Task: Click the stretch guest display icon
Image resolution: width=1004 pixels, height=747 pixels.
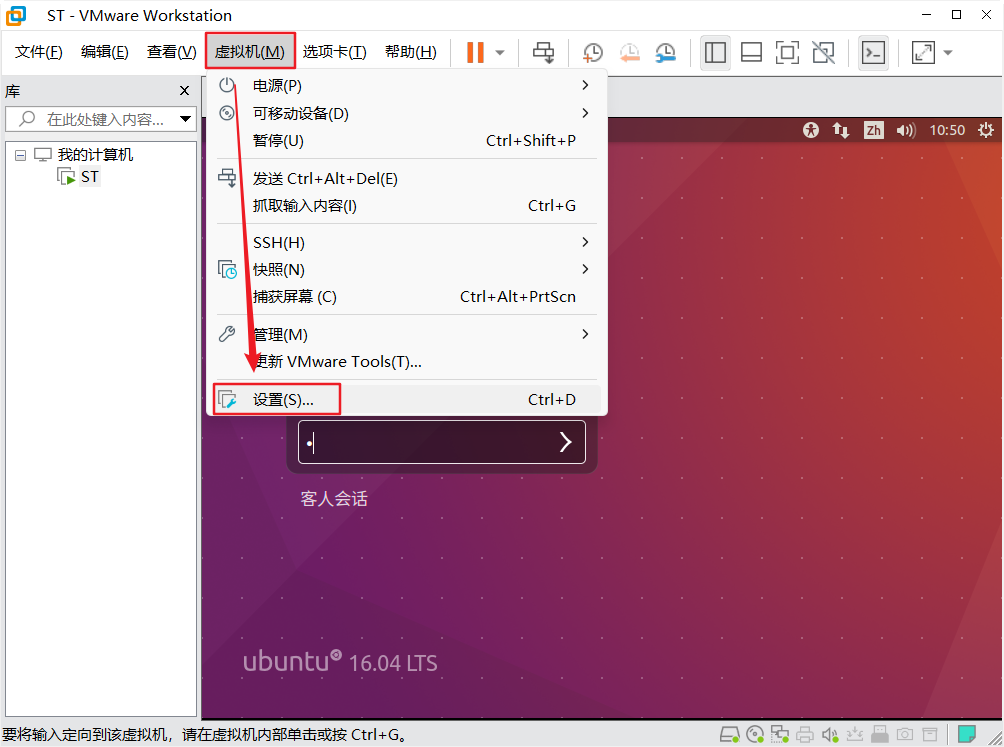Action: coord(923,52)
